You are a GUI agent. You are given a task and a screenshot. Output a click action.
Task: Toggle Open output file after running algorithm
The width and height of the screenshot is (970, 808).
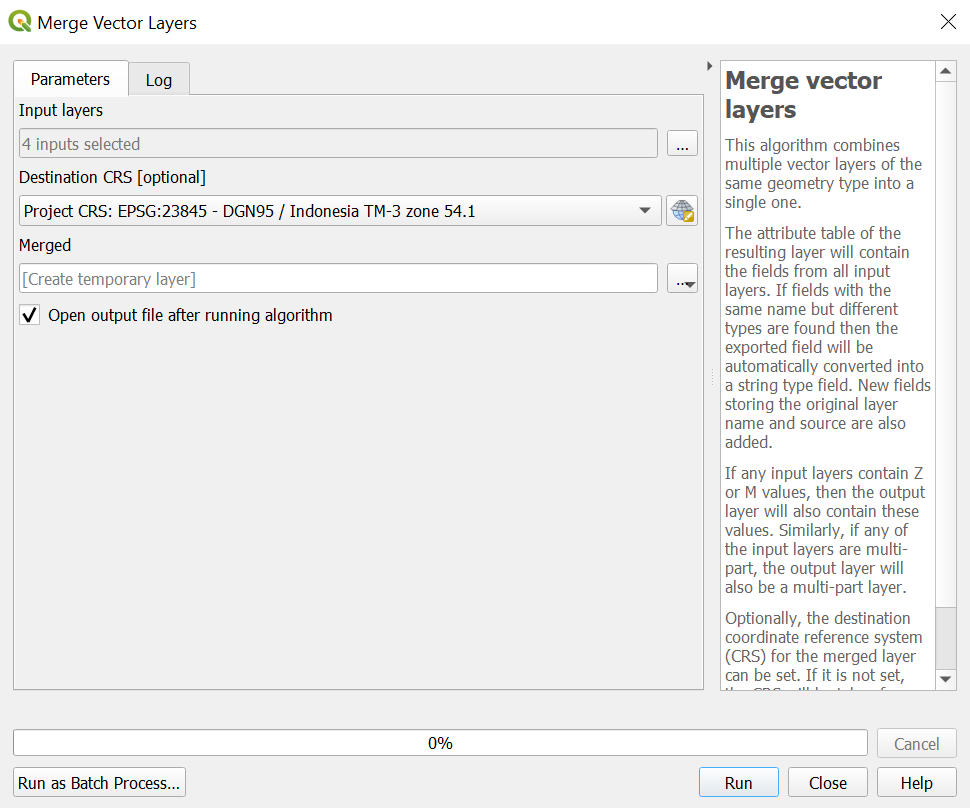coord(30,316)
